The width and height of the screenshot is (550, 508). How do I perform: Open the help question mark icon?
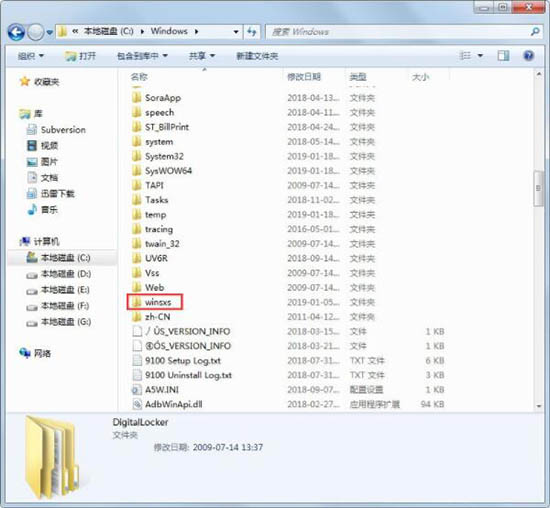528,56
